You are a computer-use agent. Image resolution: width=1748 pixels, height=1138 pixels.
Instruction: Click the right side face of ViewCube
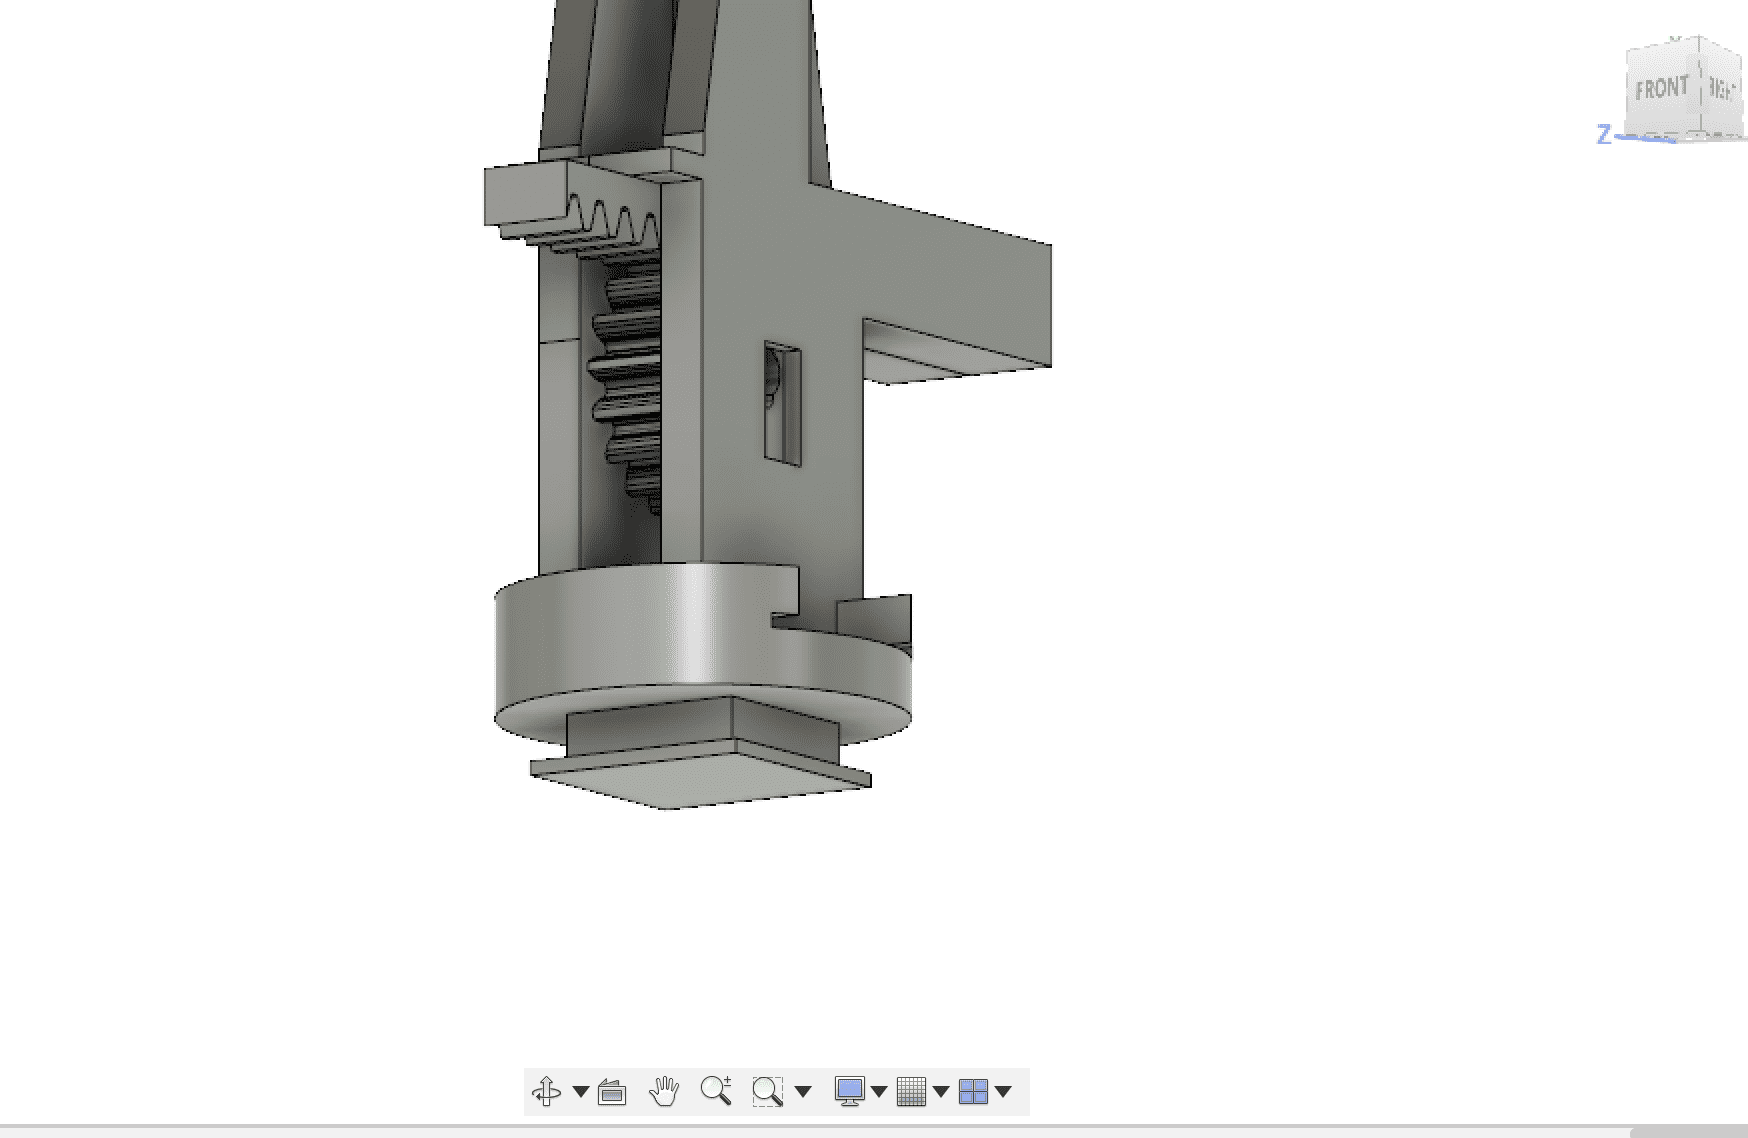[1722, 88]
